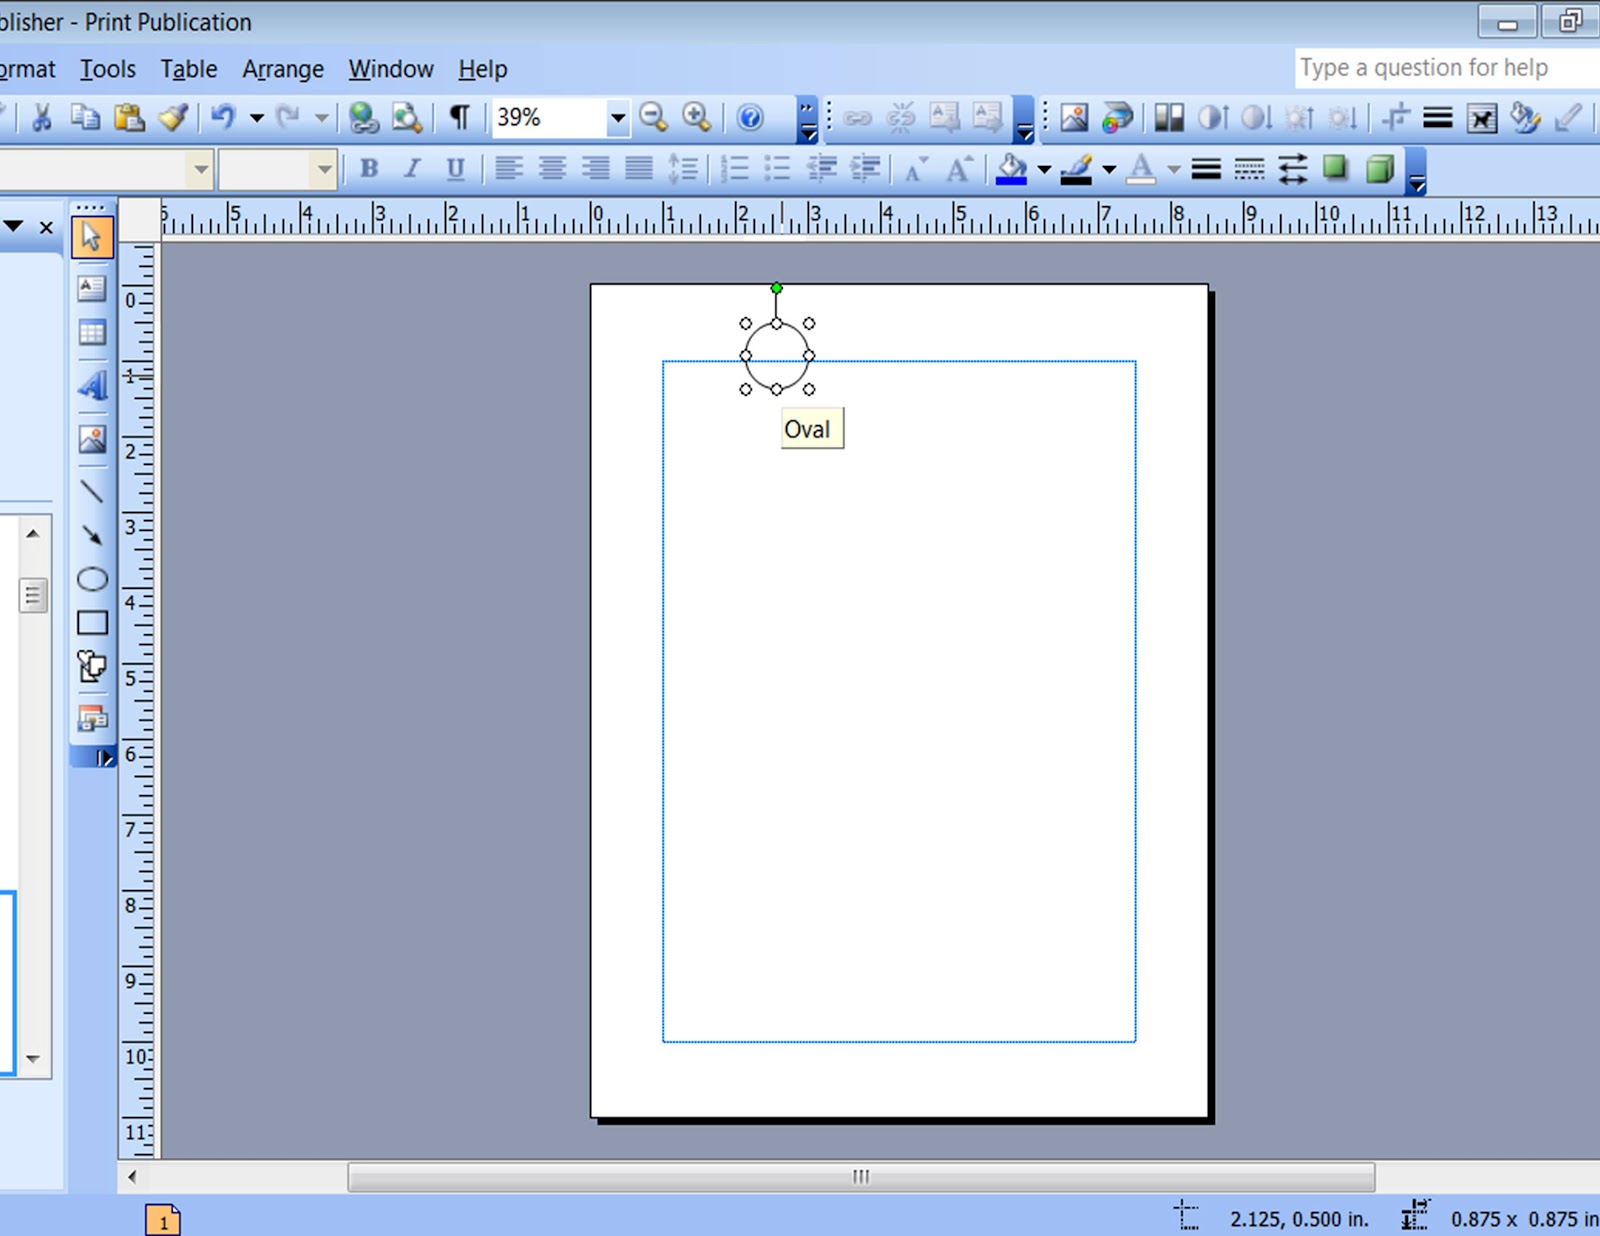
Task: Activate the Rectangle tool
Action: click(x=92, y=622)
